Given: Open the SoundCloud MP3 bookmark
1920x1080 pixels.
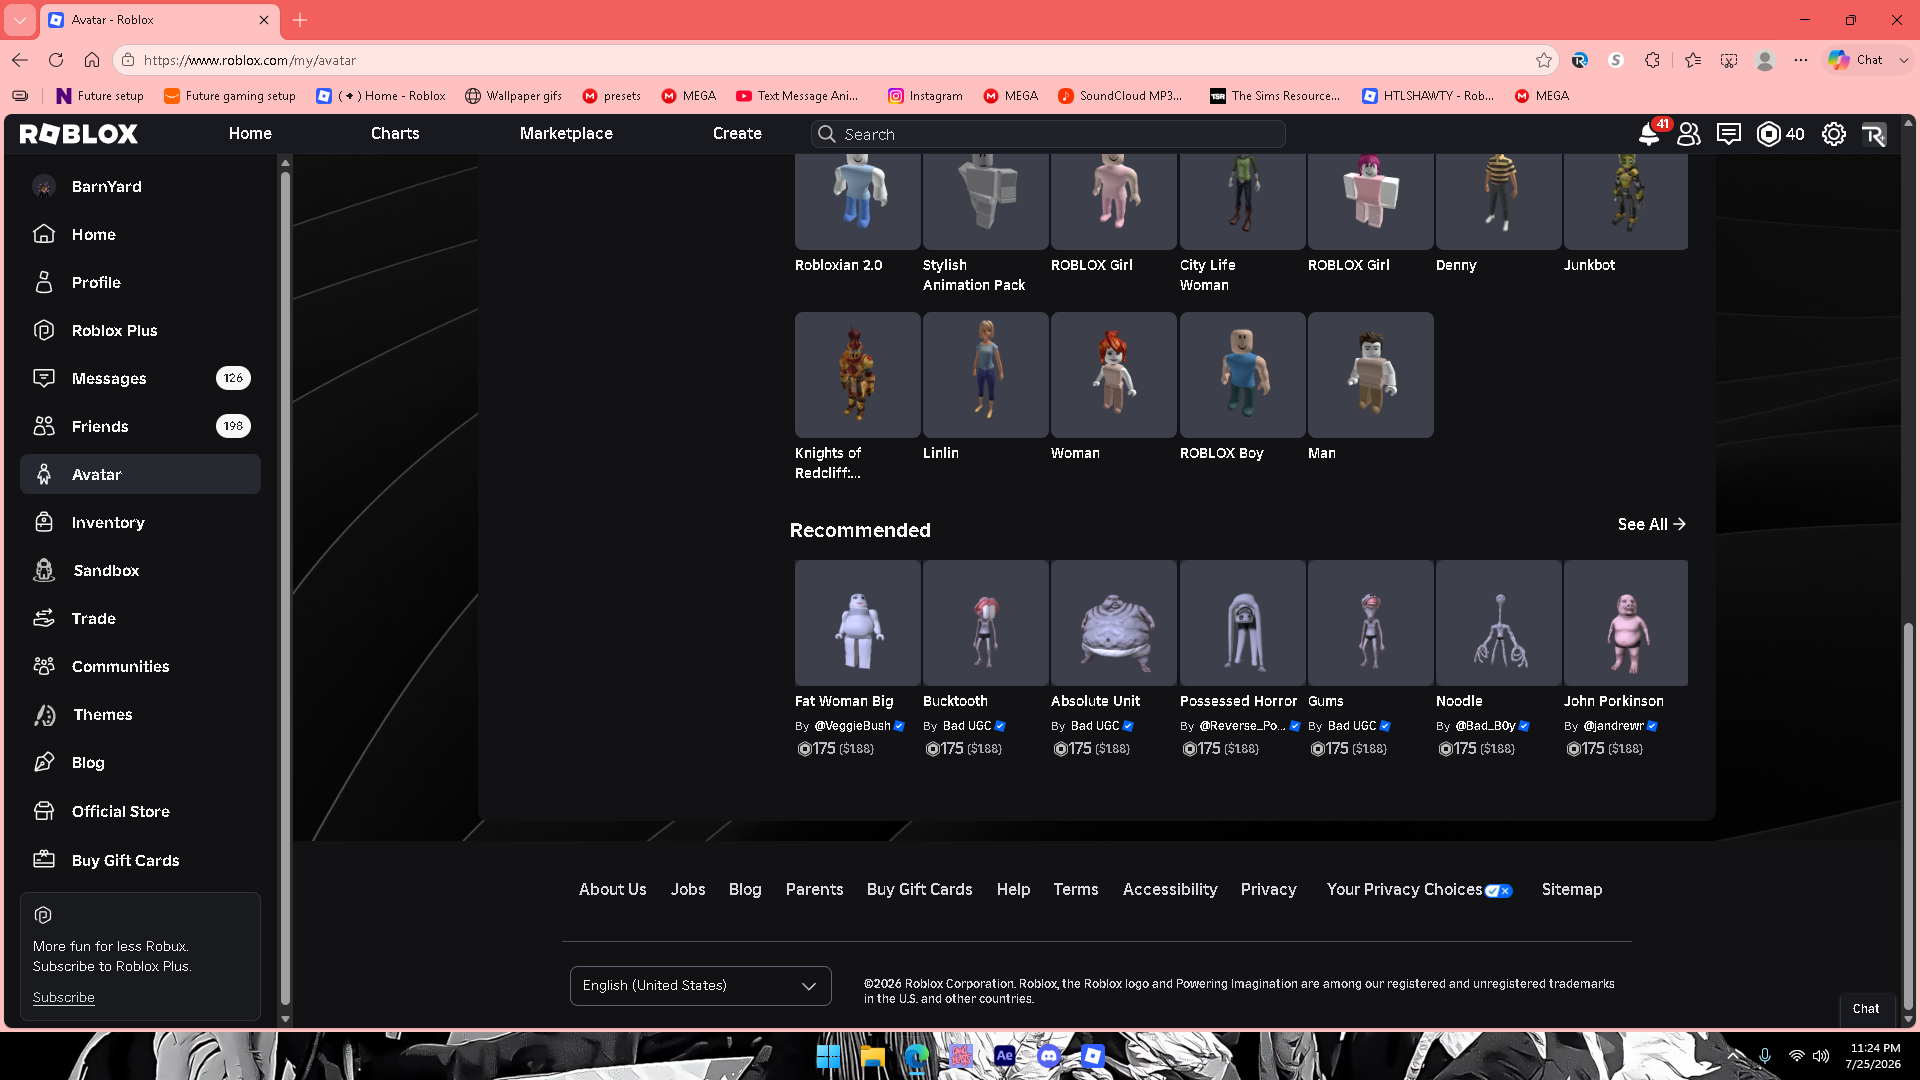Looking at the screenshot, I should 1120,96.
